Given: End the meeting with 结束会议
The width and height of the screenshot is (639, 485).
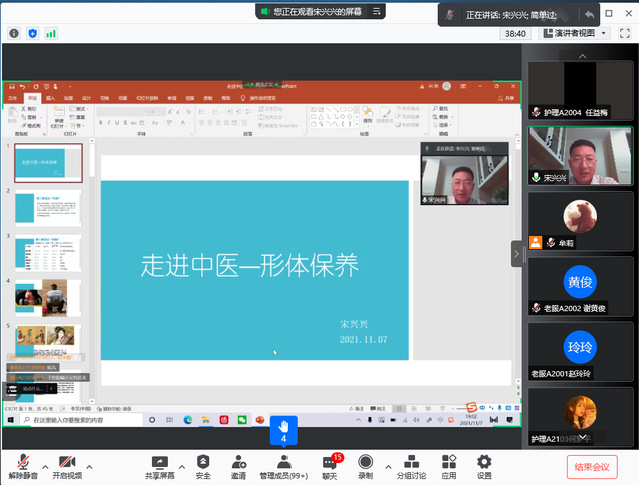Looking at the screenshot, I should (594, 466).
